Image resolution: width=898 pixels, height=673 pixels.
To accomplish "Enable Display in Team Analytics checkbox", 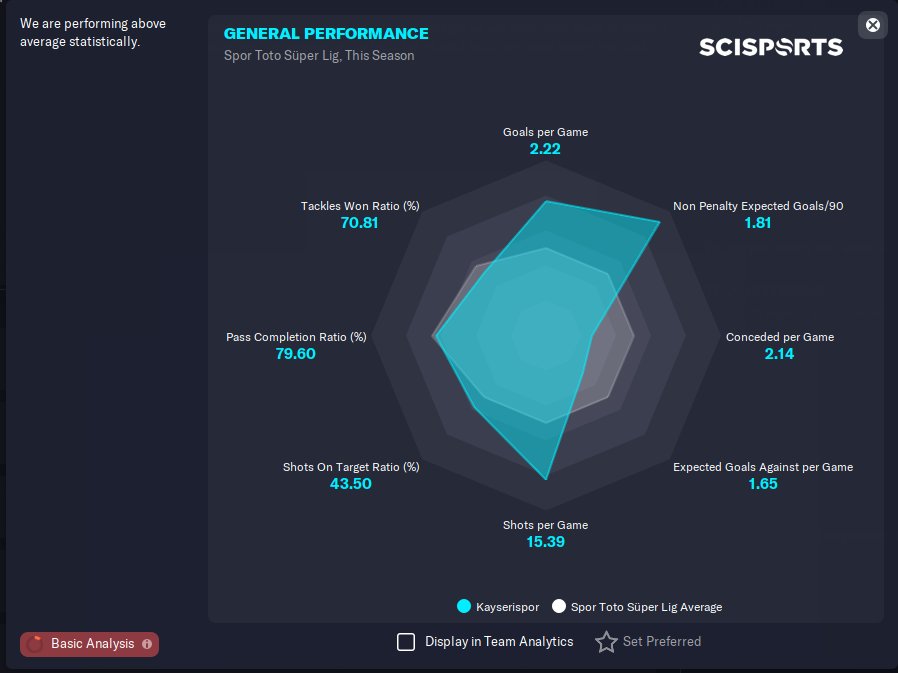I will [x=406, y=641].
